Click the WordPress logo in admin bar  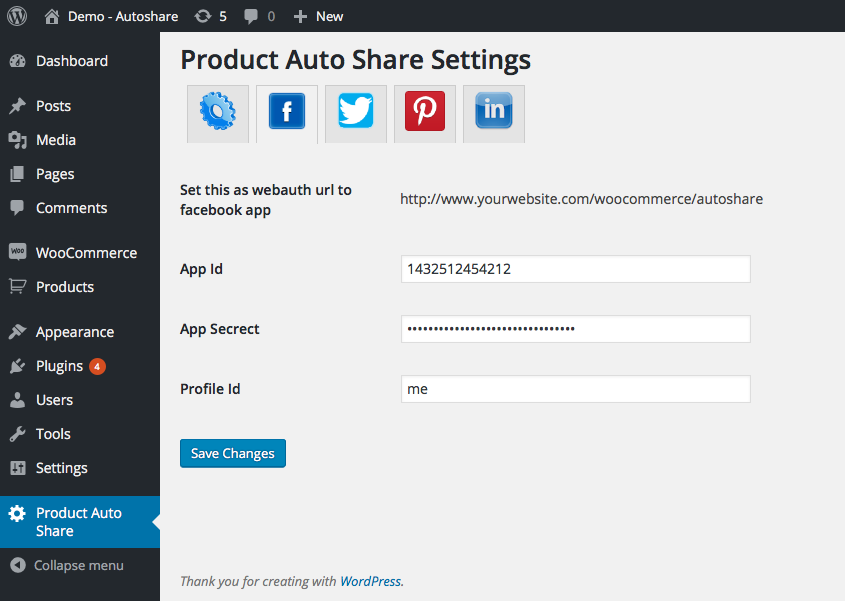pos(17,16)
